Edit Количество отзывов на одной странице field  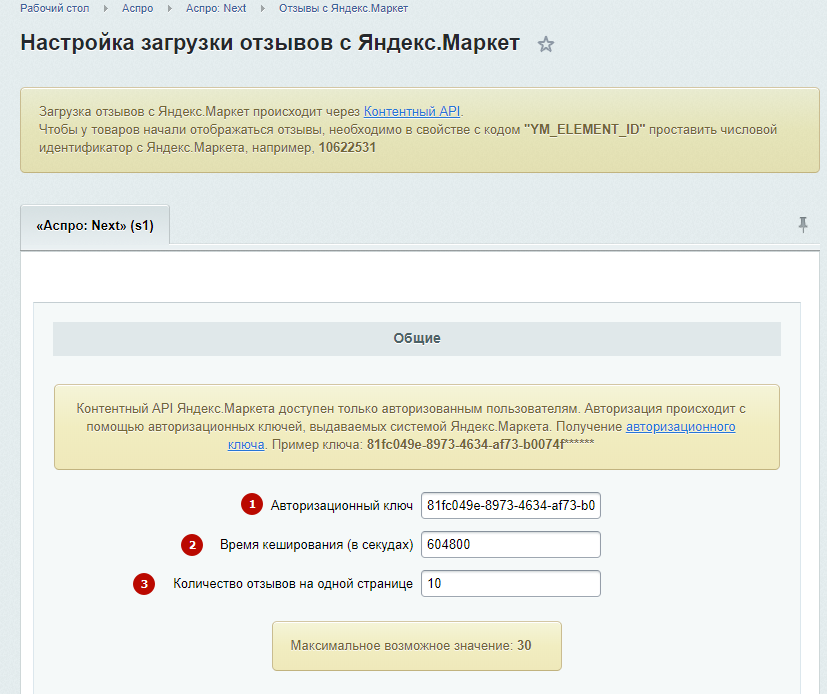point(511,584)
